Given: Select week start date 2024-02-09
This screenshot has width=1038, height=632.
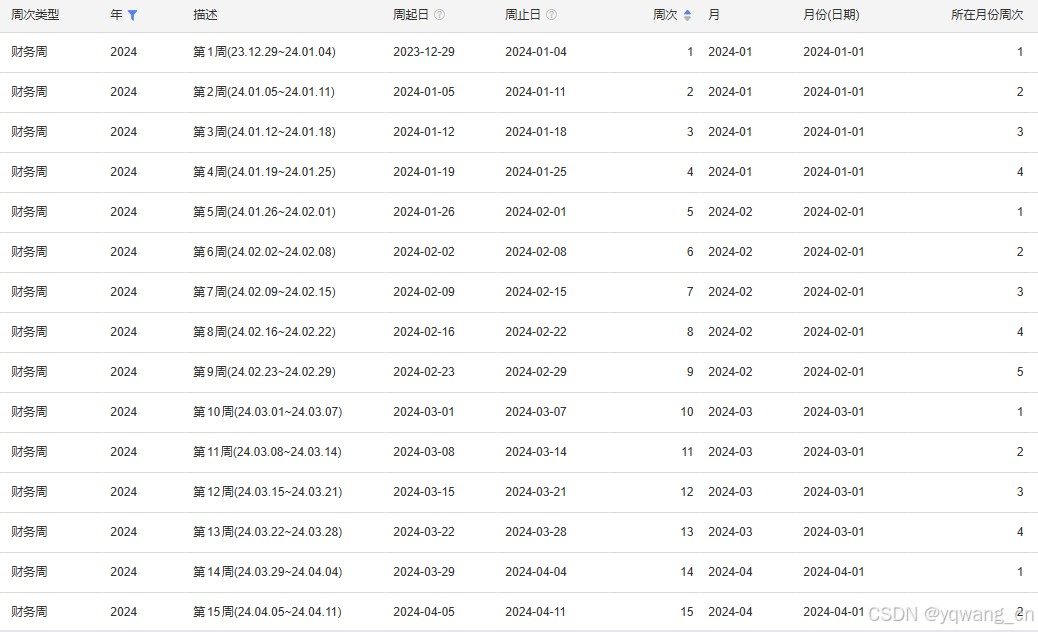Looking at the screenshot, I should coord(424,292).
